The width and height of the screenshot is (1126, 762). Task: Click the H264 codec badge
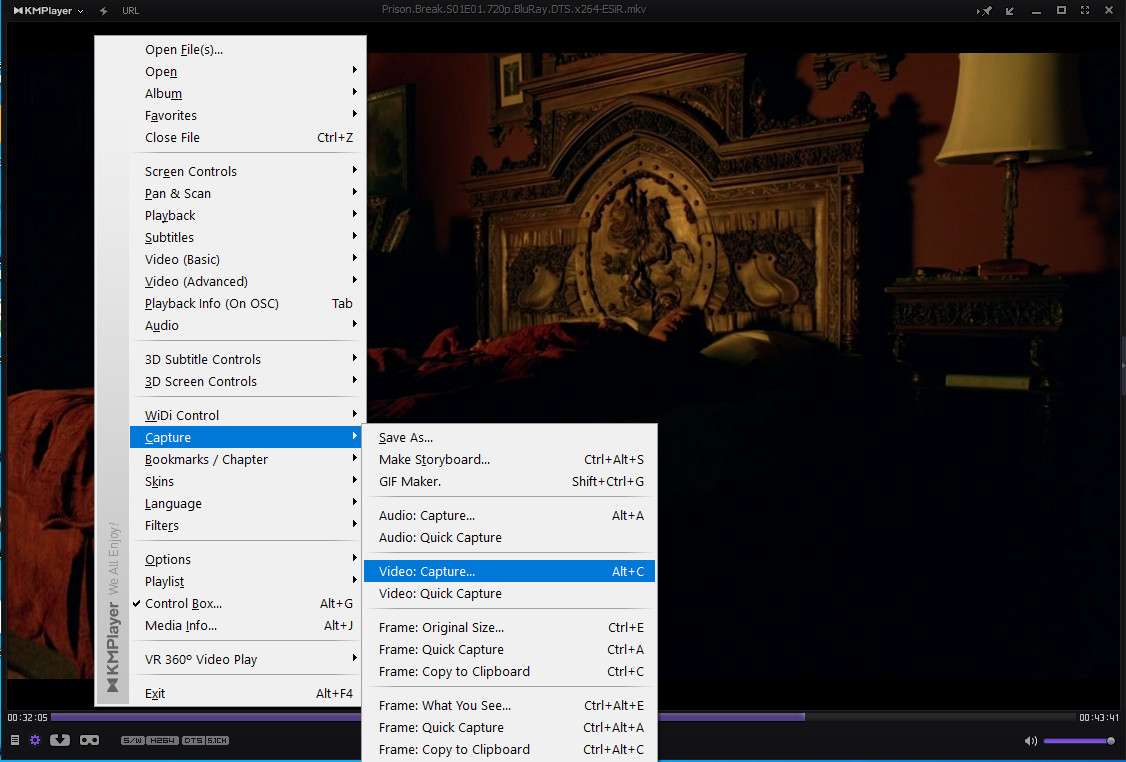pos(162,741)
